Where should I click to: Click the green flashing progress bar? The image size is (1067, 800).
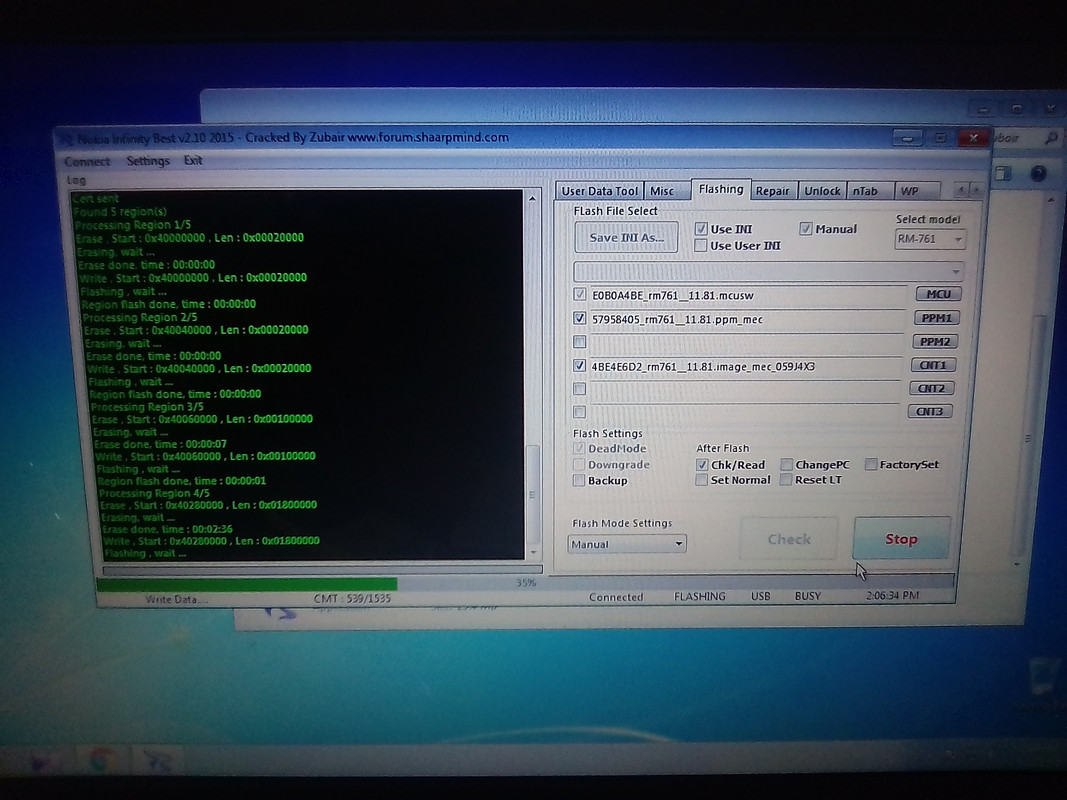tap(246, 584)
